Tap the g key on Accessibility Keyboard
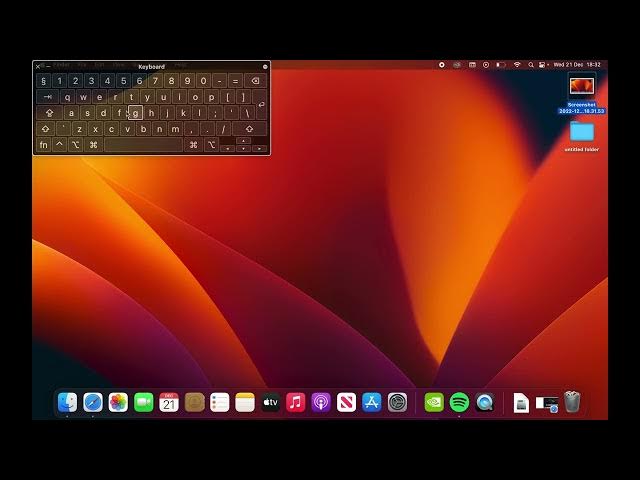Image resolution: width=640 pixels, height=480 pixels. coord(136,113)
